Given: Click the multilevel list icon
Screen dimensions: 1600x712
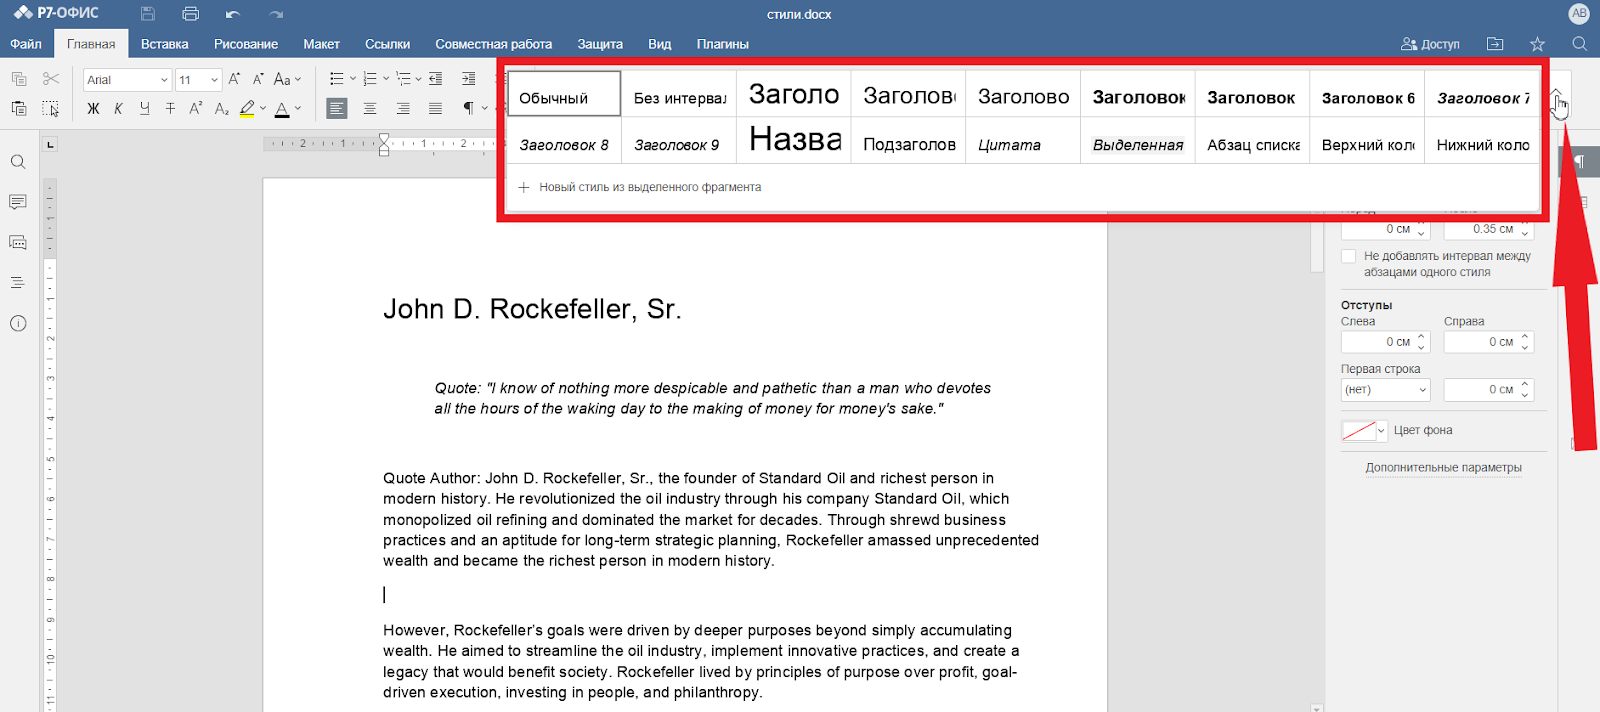Looking at the screenshot, I should click(x=403, y=79).
